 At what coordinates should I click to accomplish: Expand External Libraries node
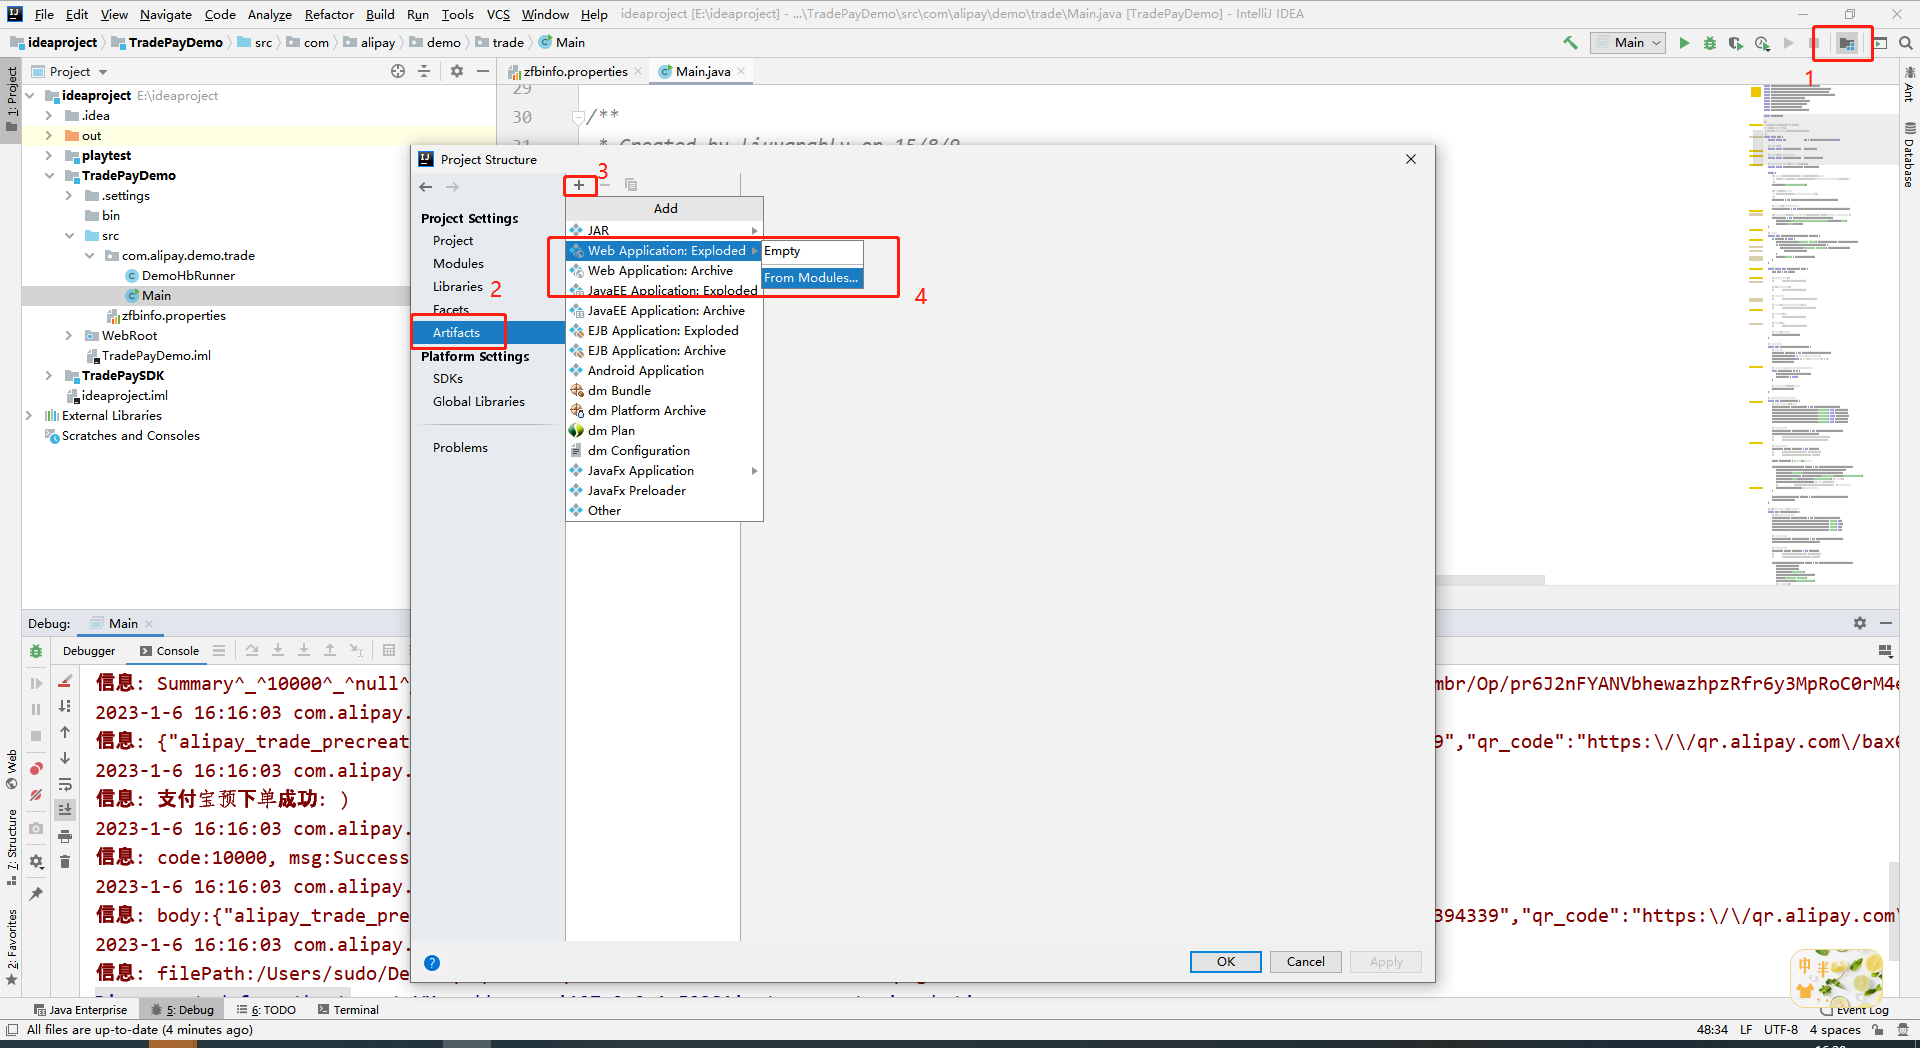click(29, 416)
